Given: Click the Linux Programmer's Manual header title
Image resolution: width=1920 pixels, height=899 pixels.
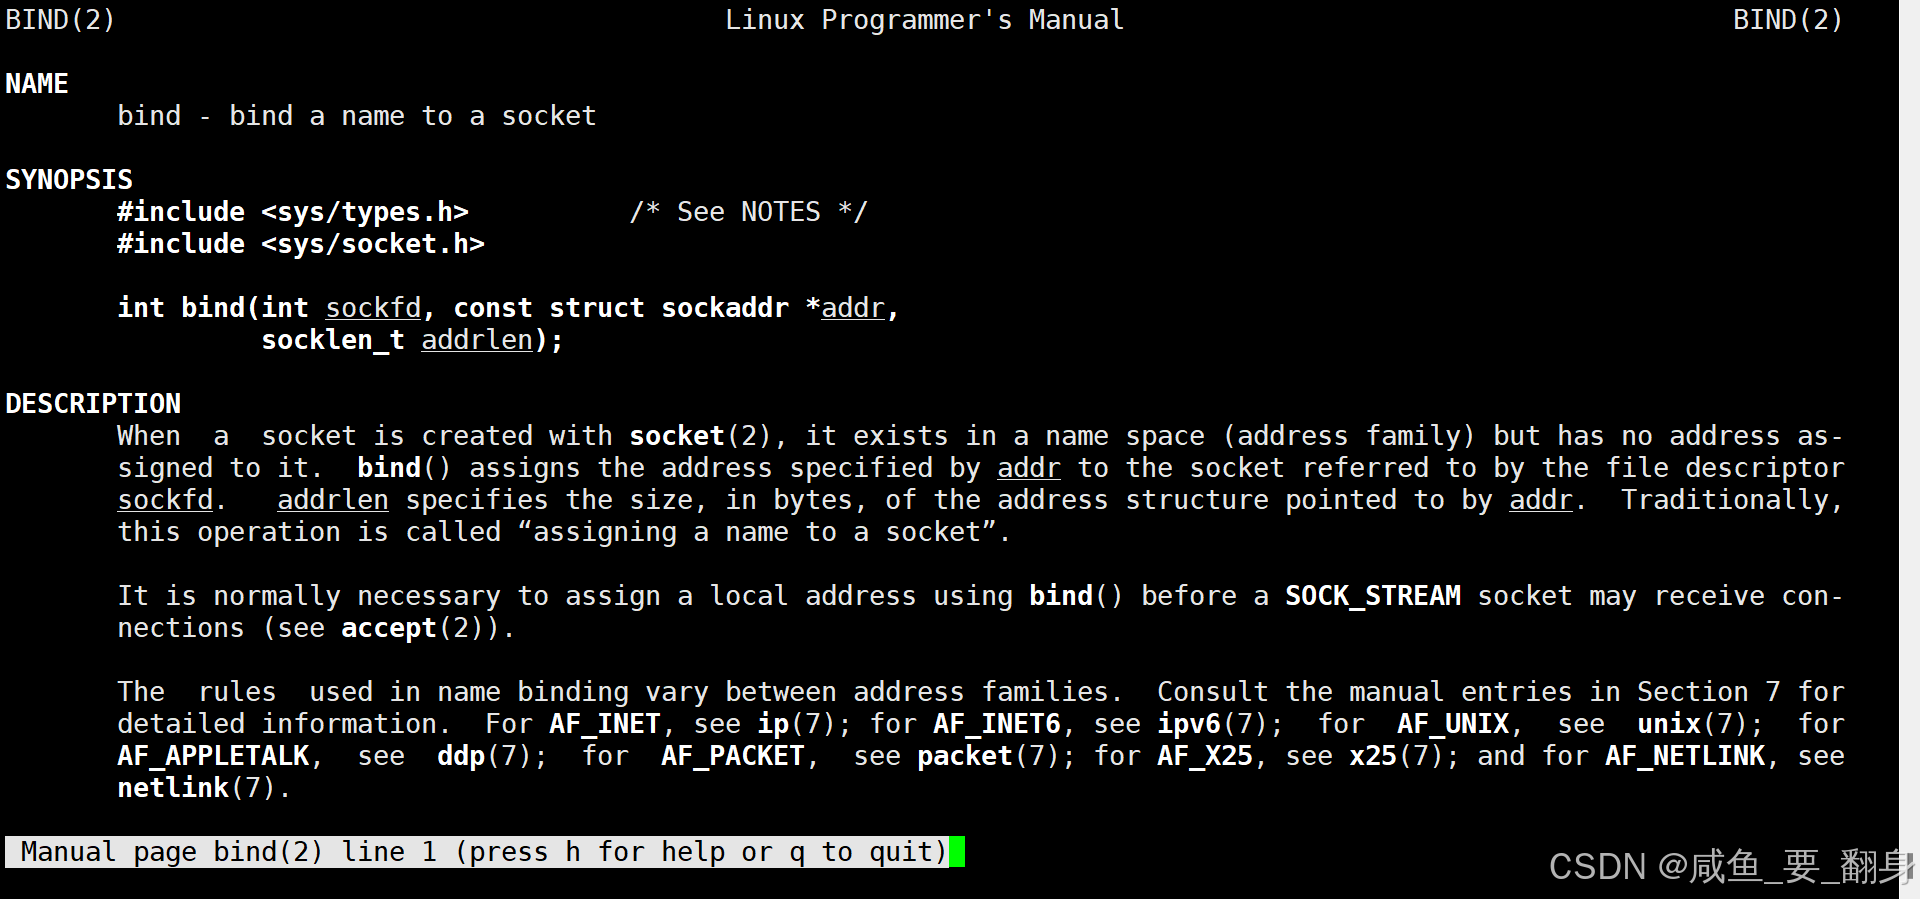Looking at the screenshot, I should pyautogui.click(x=925, y=20).
